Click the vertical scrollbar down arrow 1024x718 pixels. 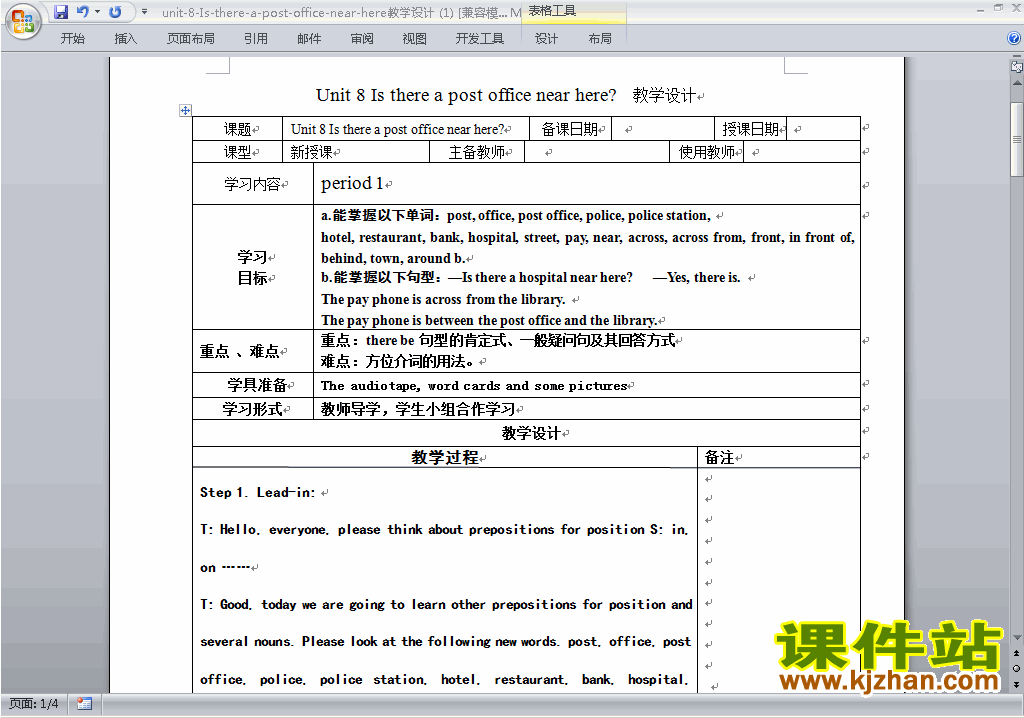click(1016, 638)
